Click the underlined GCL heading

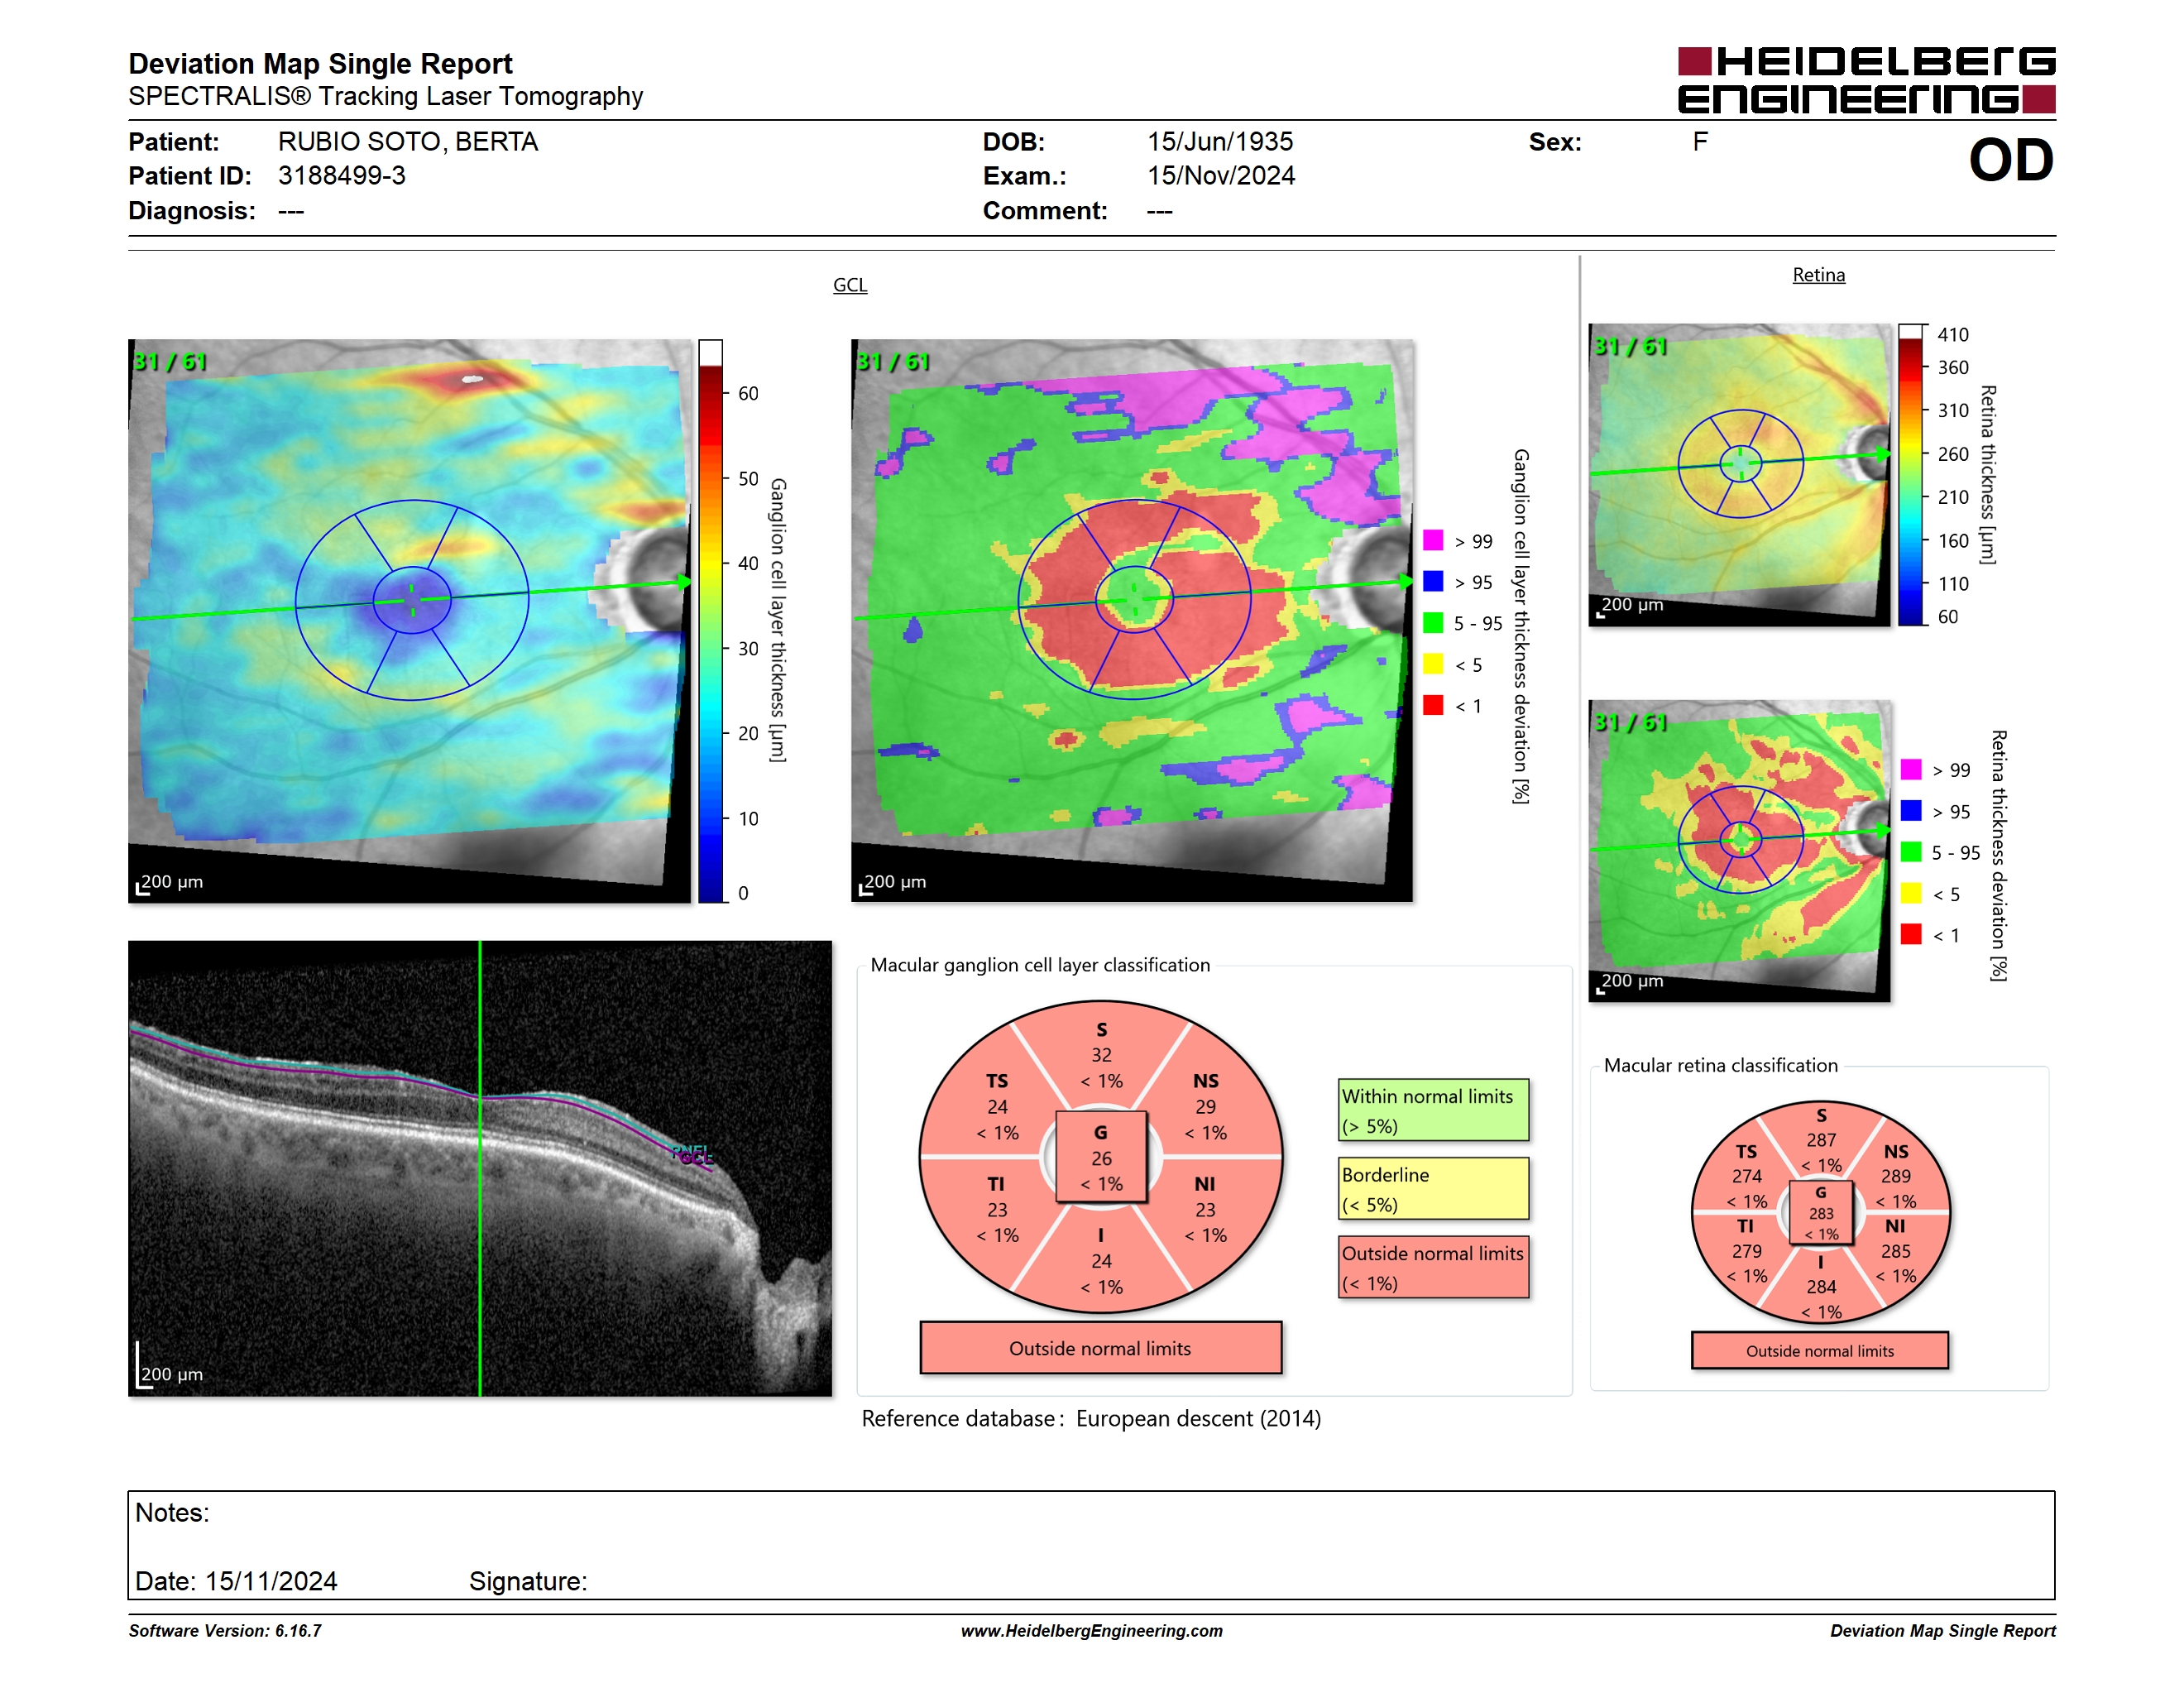coord(850,285)
